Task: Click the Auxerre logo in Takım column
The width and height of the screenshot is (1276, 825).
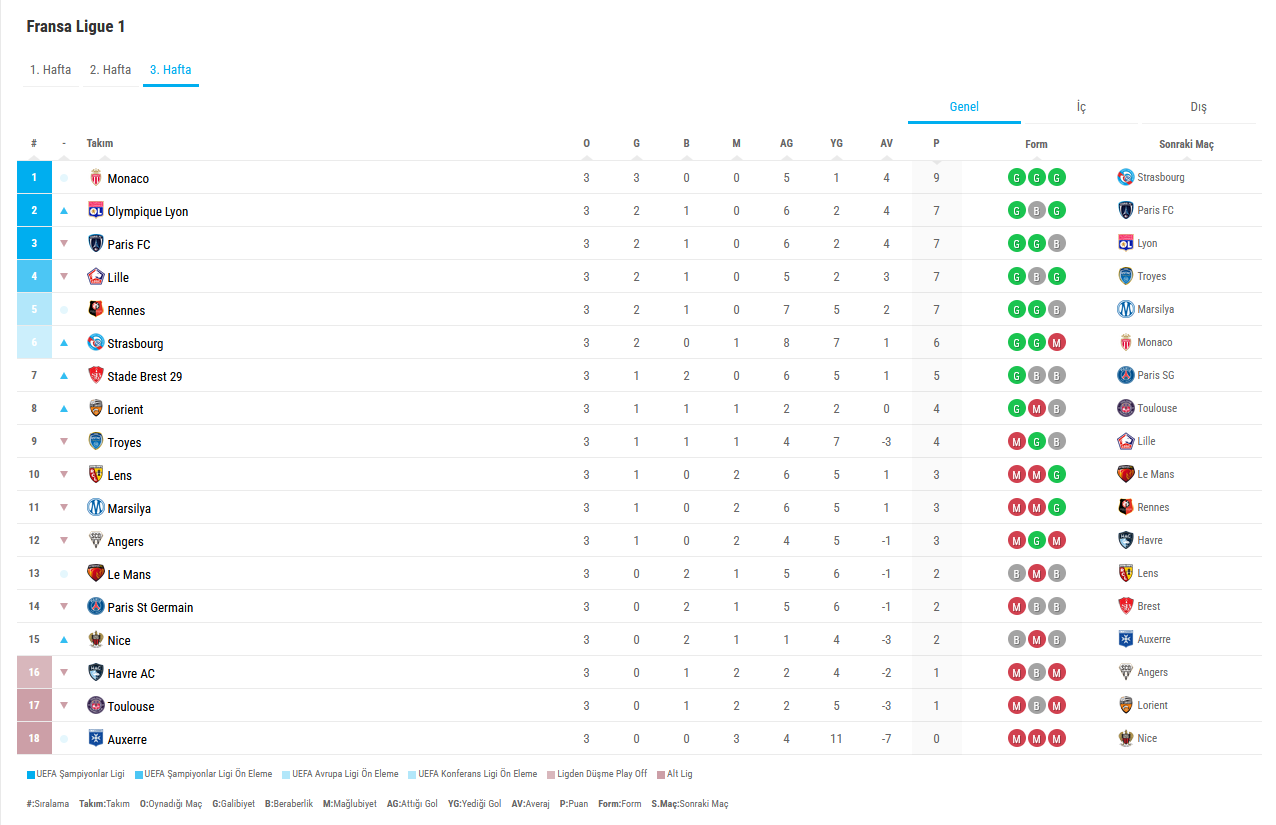Action: (x=96, y=739)
